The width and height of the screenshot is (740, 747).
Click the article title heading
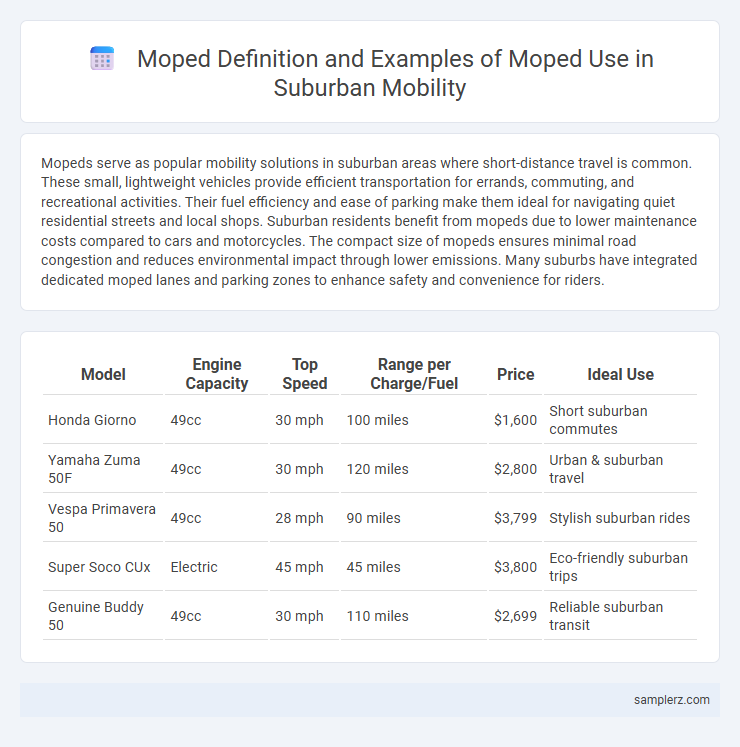[395, 73]
